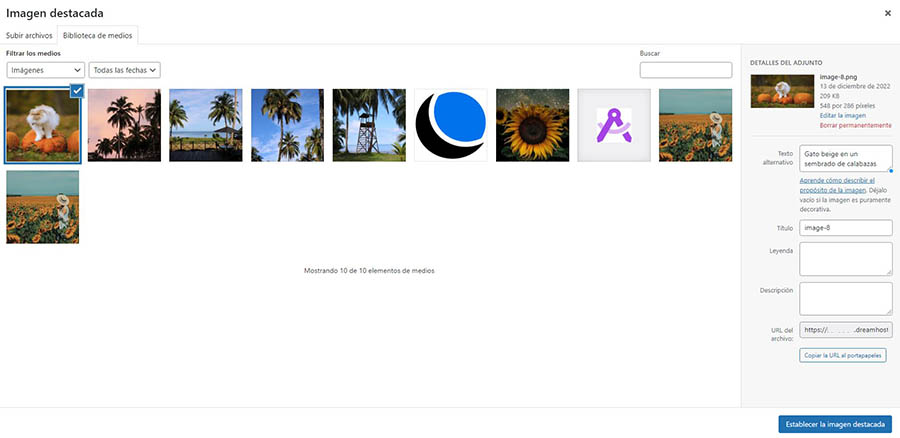Click the Editar la imagen link

point(840,116)
